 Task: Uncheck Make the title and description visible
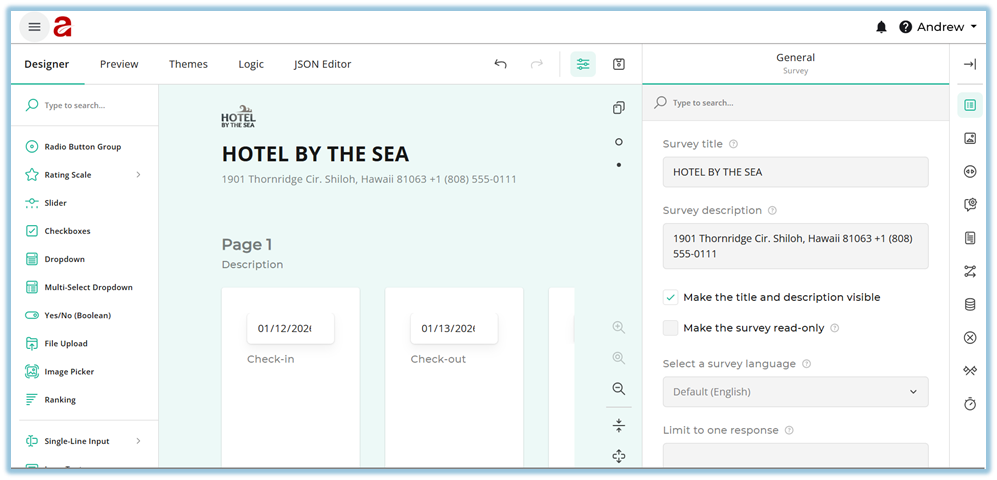(x=671, y=298)
